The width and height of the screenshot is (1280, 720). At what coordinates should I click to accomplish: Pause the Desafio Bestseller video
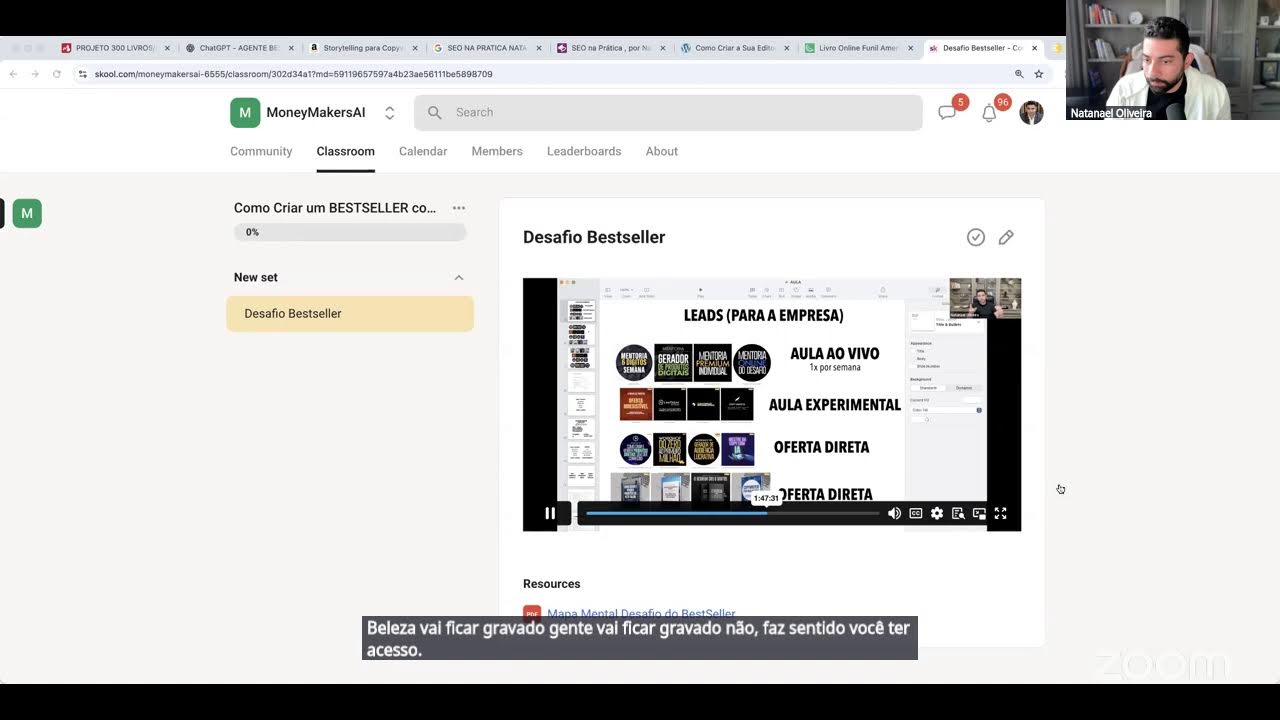[x=550, y=513]
